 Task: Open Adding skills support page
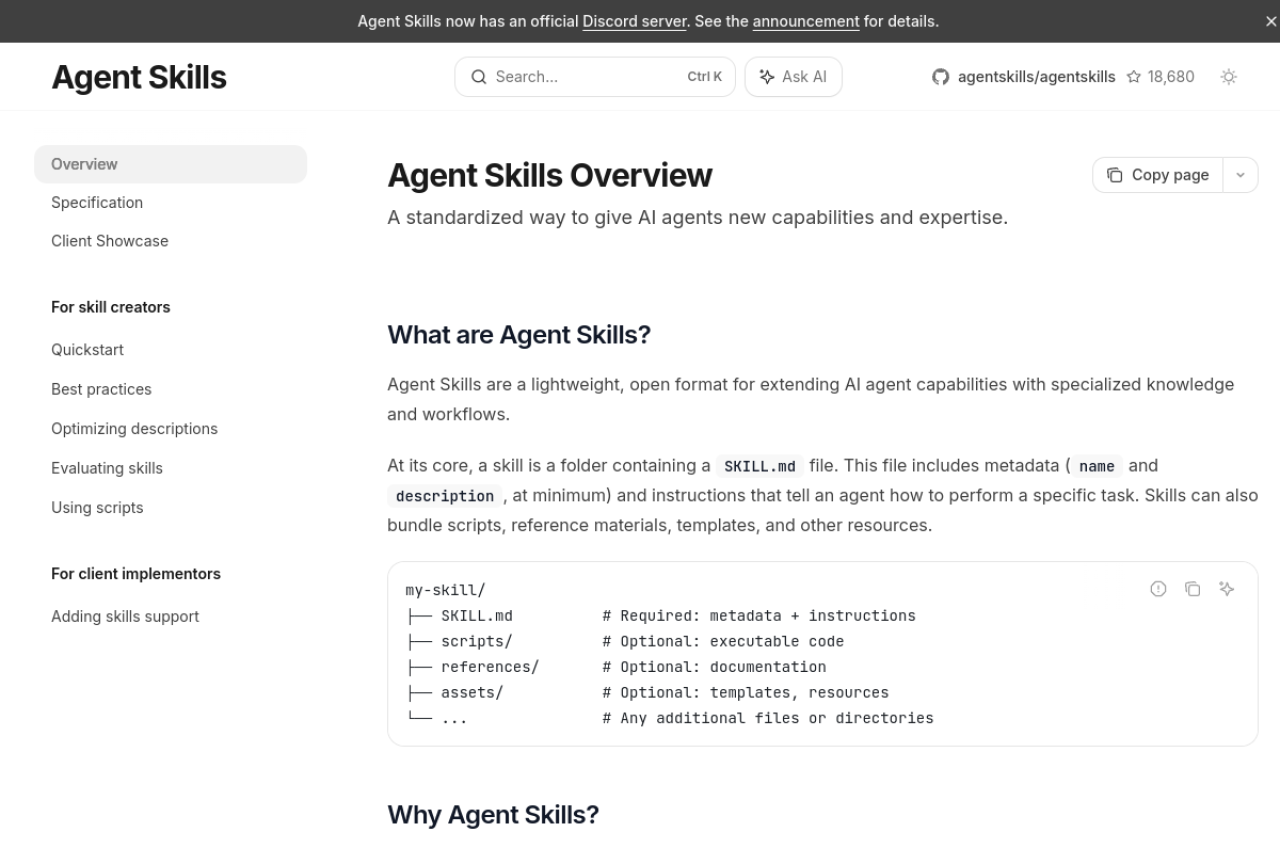pos(125,616)
